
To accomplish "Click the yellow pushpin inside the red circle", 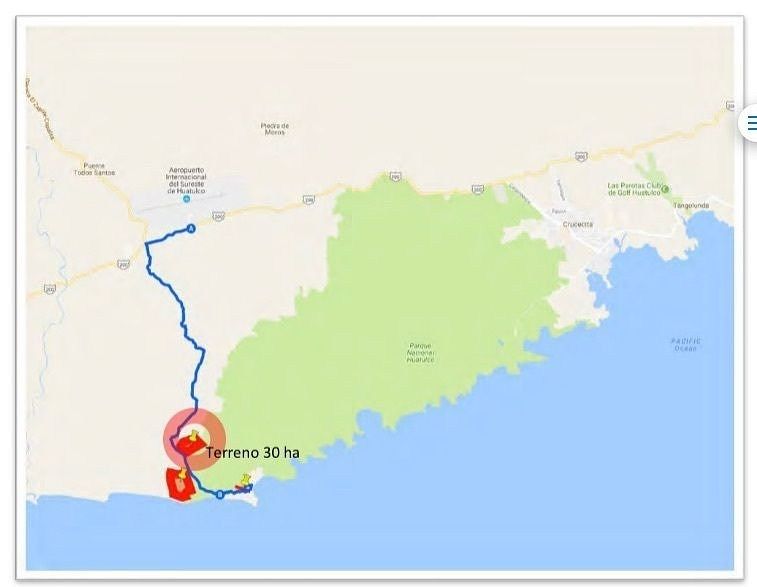I will coord(194,435).
